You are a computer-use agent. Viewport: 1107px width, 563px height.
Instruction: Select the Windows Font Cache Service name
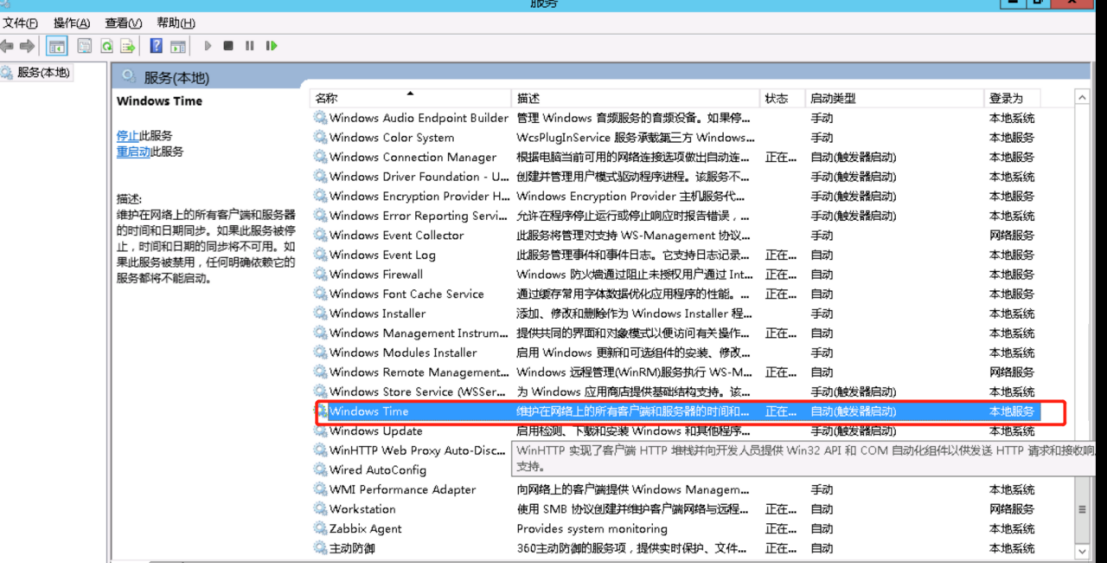406,294
